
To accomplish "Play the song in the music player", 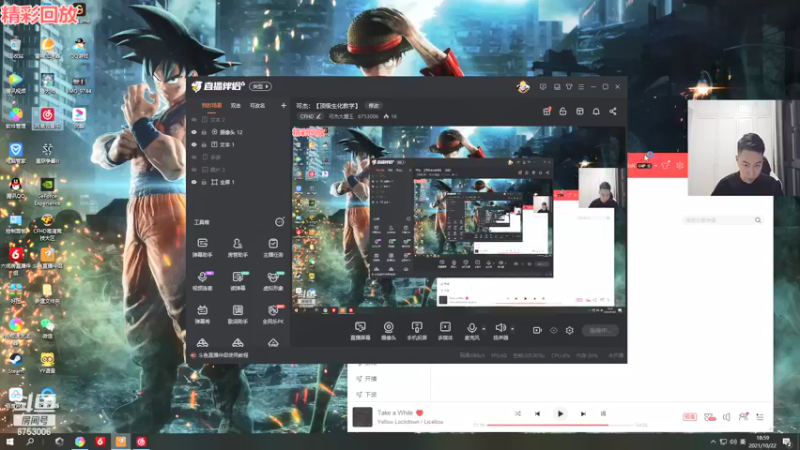I will 560,414.
